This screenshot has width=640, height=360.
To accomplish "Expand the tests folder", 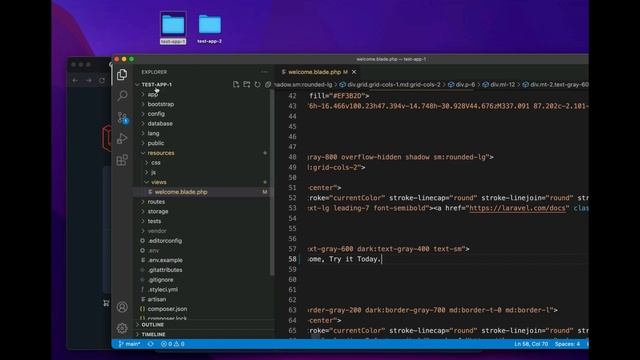I will tap(203, 221).
